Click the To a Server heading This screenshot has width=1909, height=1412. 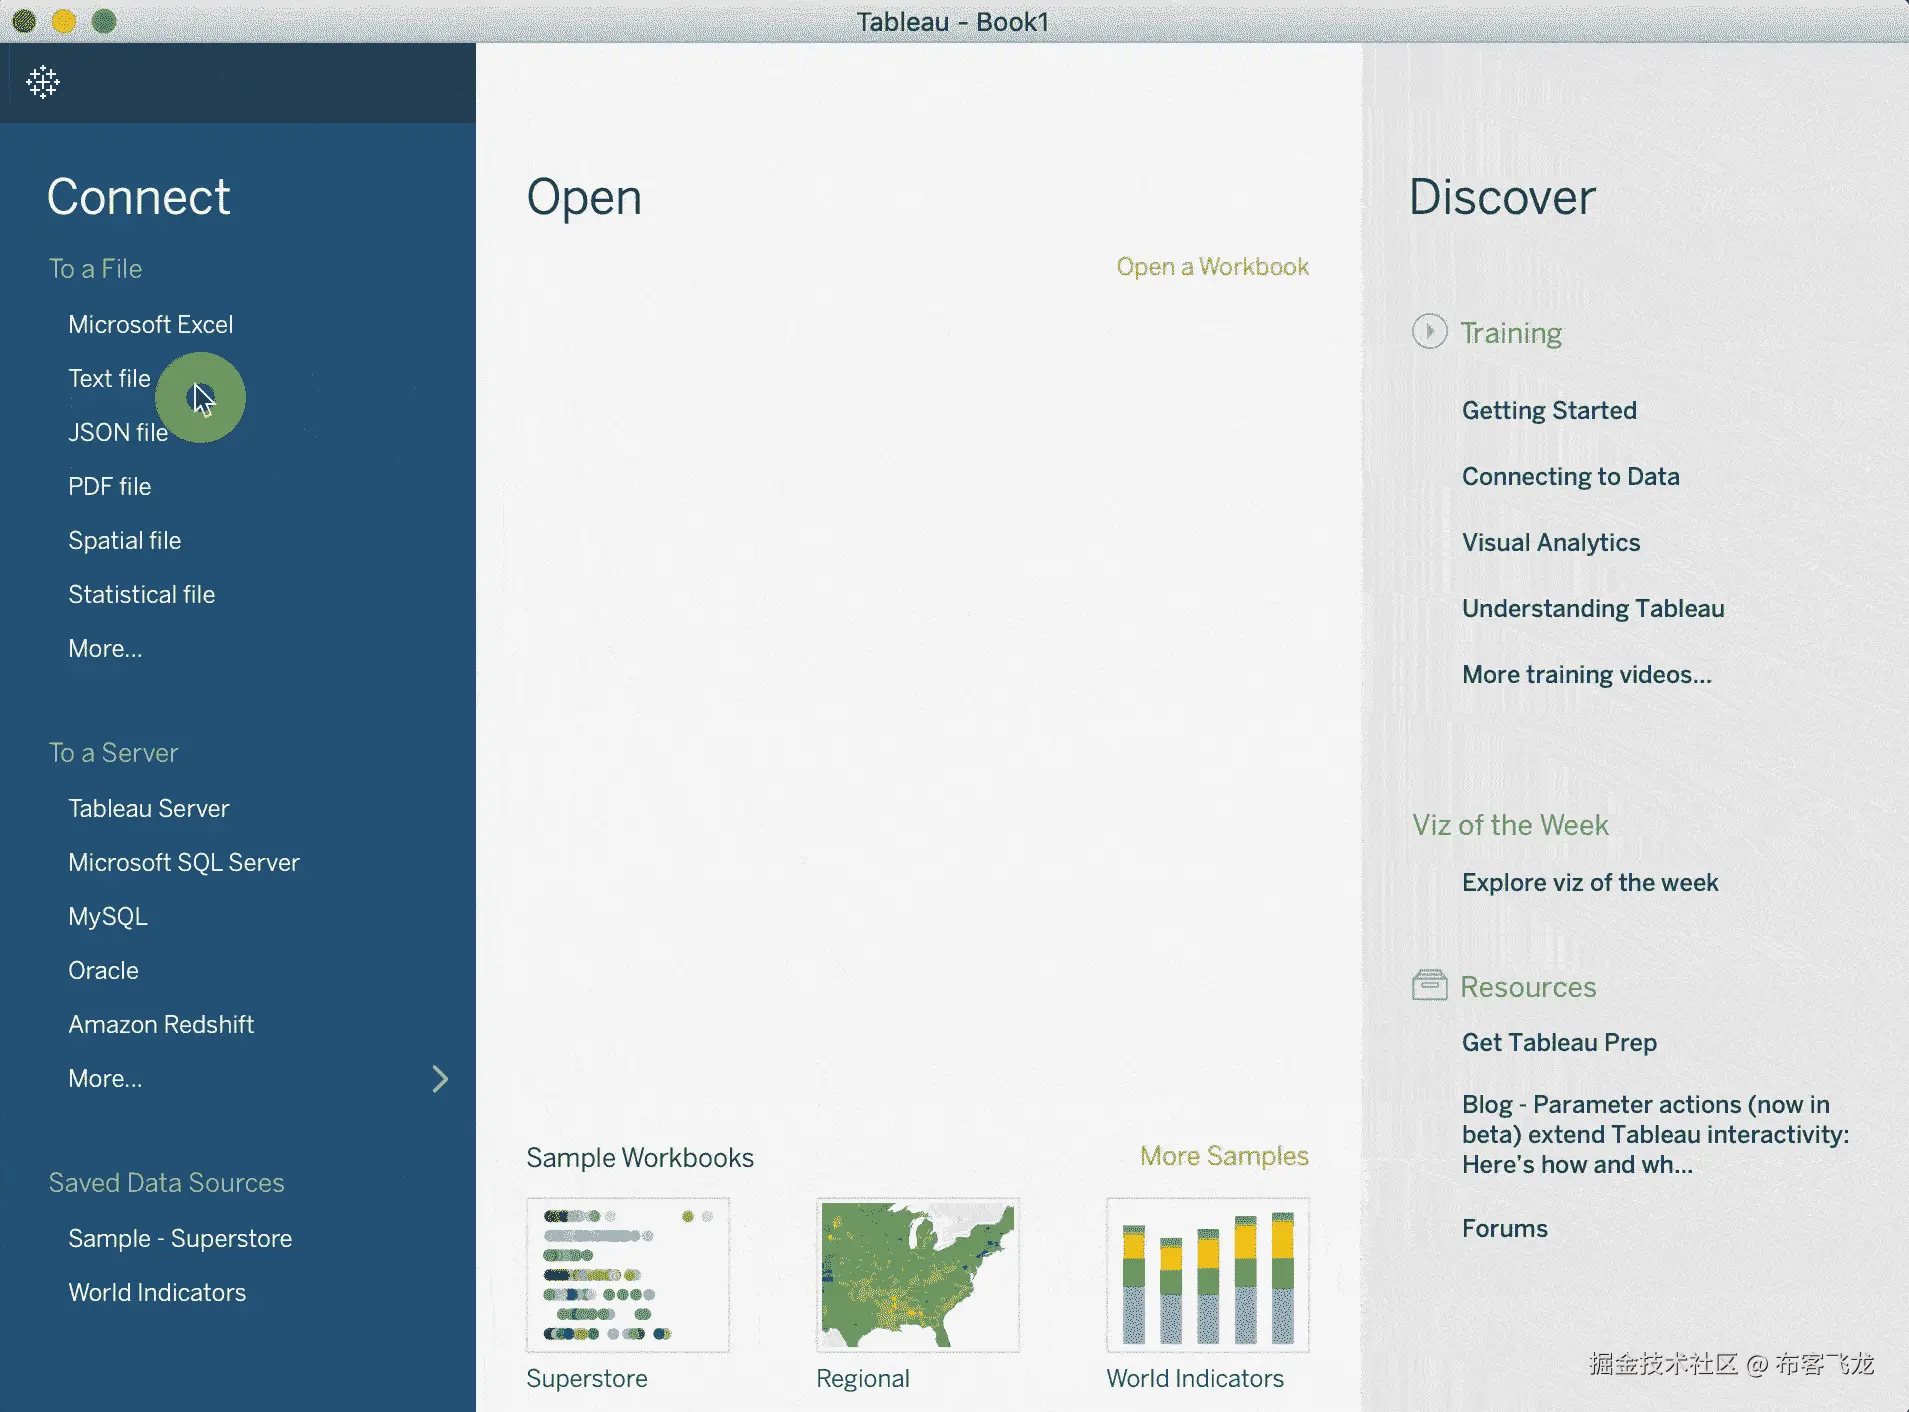pos(113,752)
